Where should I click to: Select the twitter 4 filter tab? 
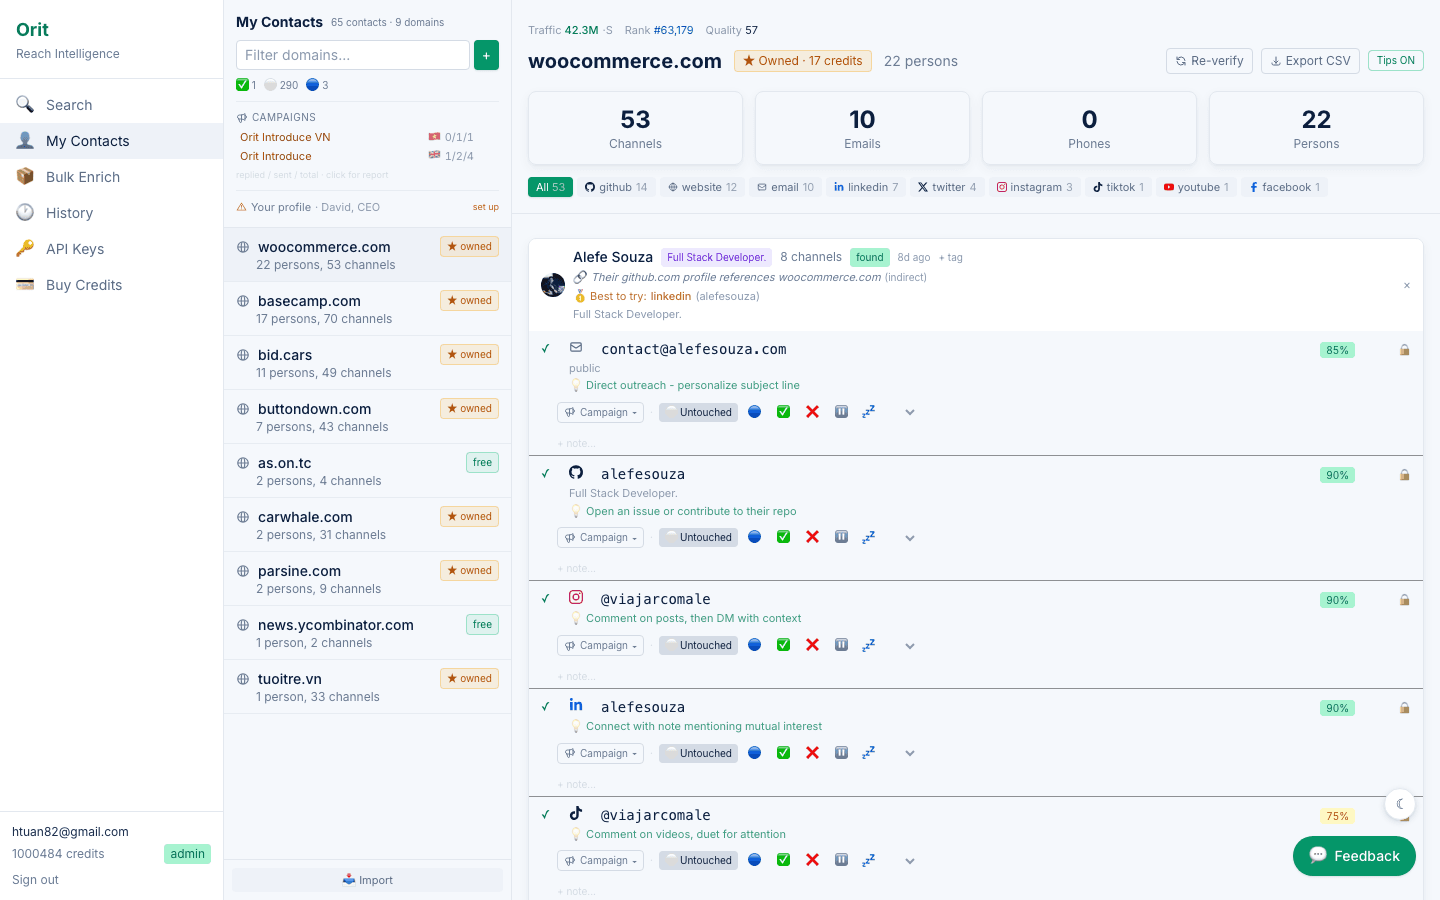(947, 187)
